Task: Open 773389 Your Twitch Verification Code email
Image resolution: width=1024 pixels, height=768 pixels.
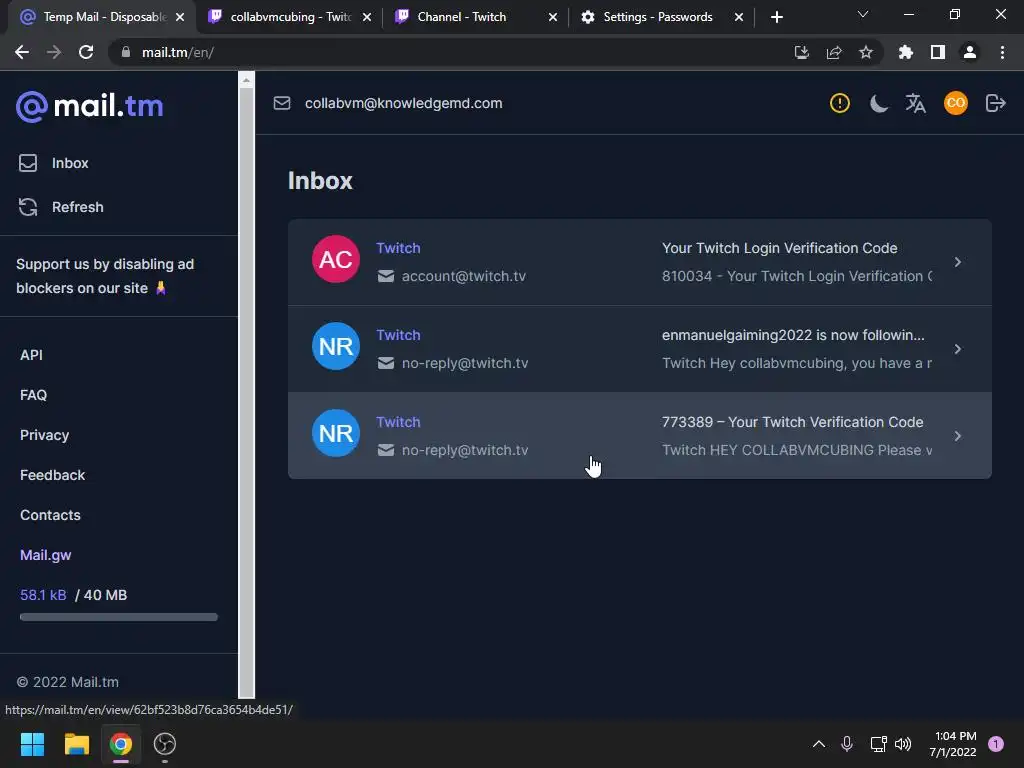Action: coord(639,436)
